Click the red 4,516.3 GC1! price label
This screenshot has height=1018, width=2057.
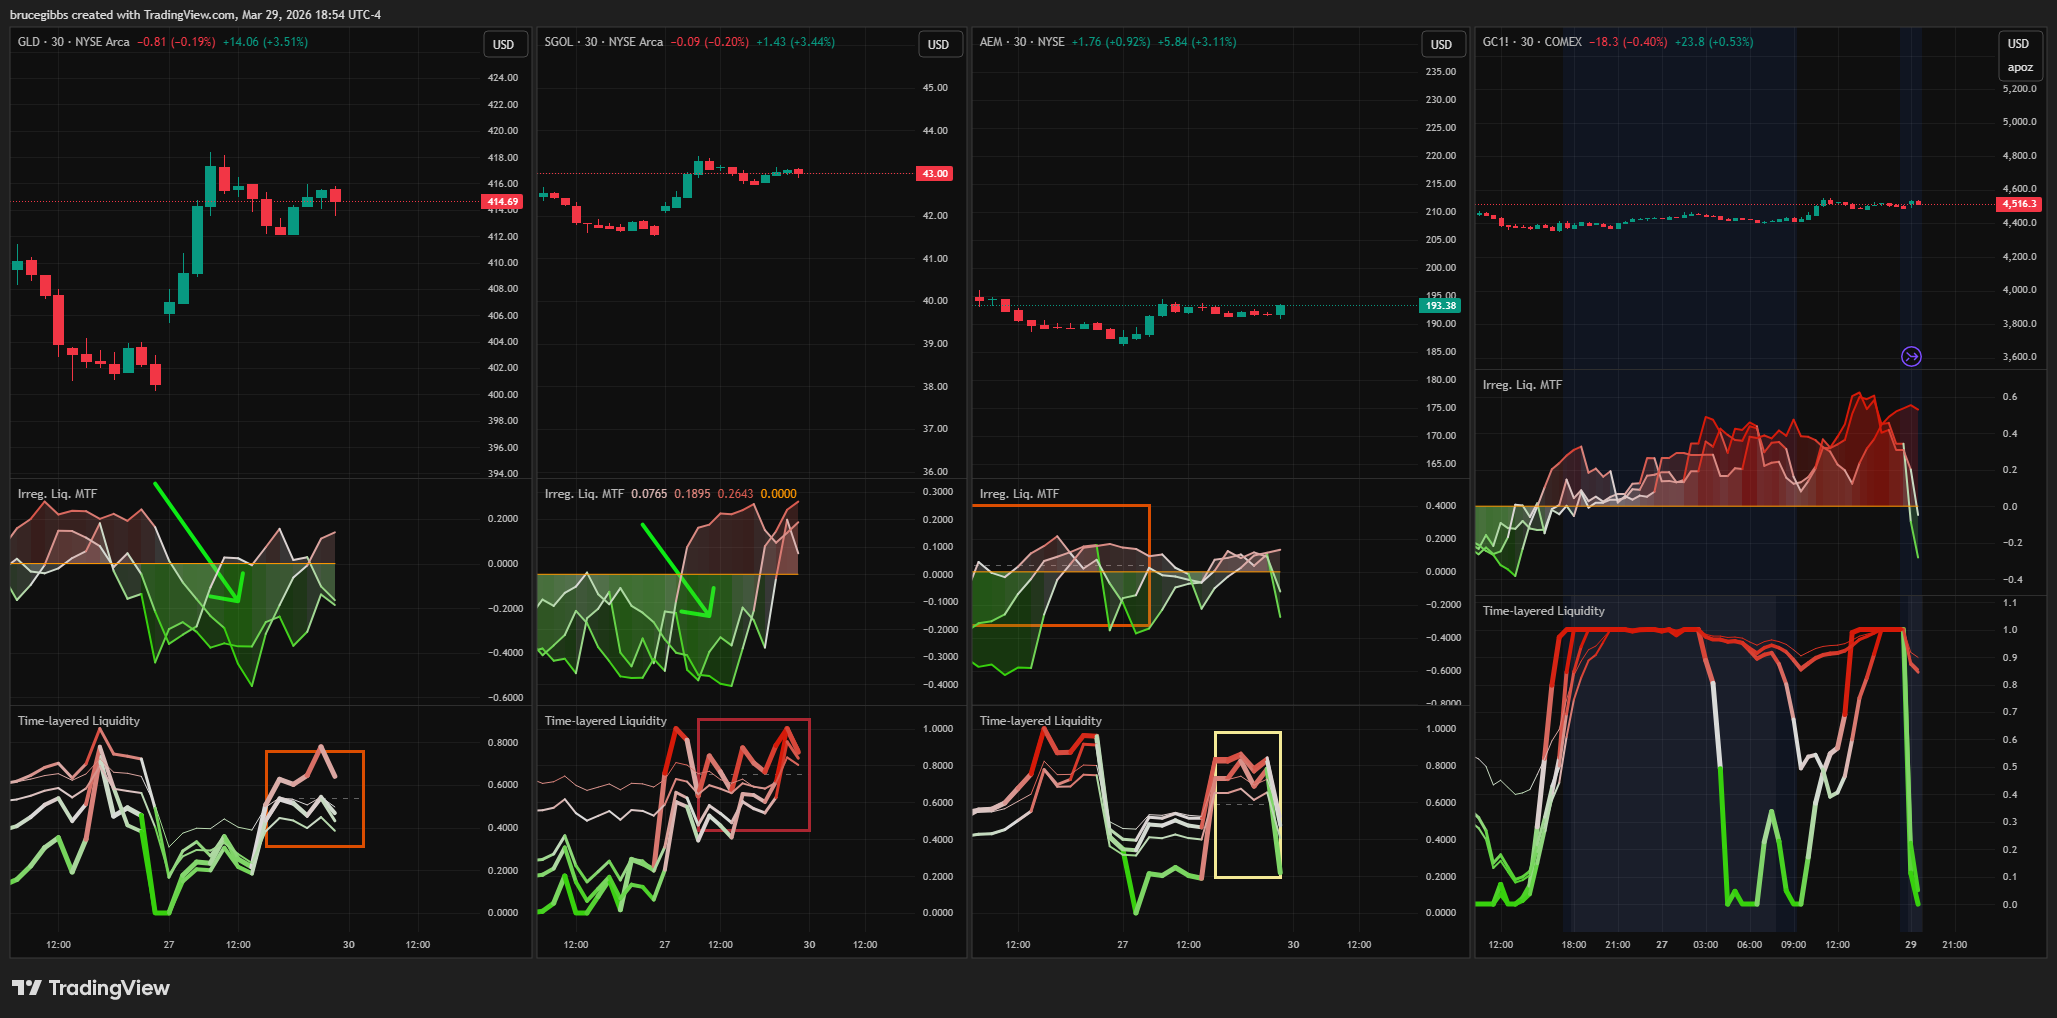pyautogui.click(x=2018, y=204)
